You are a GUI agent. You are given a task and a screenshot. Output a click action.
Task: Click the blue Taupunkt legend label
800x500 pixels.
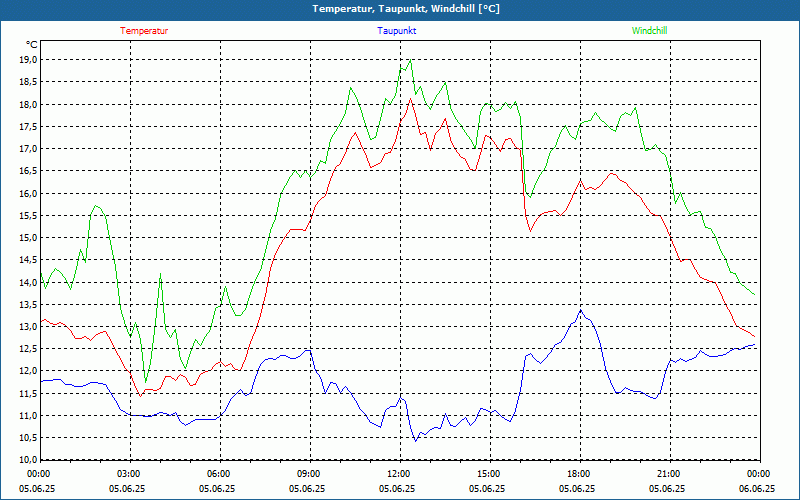tap(397, 31)
